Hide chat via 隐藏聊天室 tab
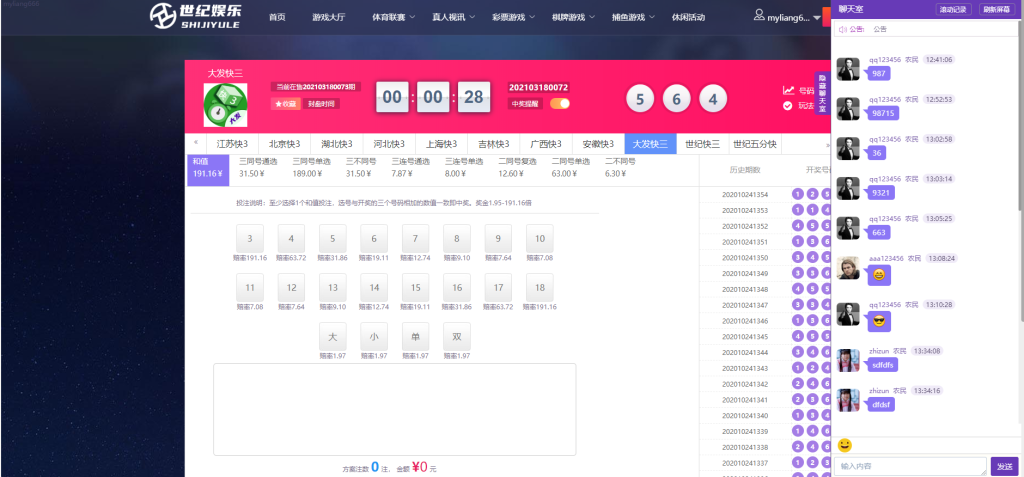Image resolution: width=1024 pixels, height=477 pixels. pyautogui.click(x=822, y=95)
